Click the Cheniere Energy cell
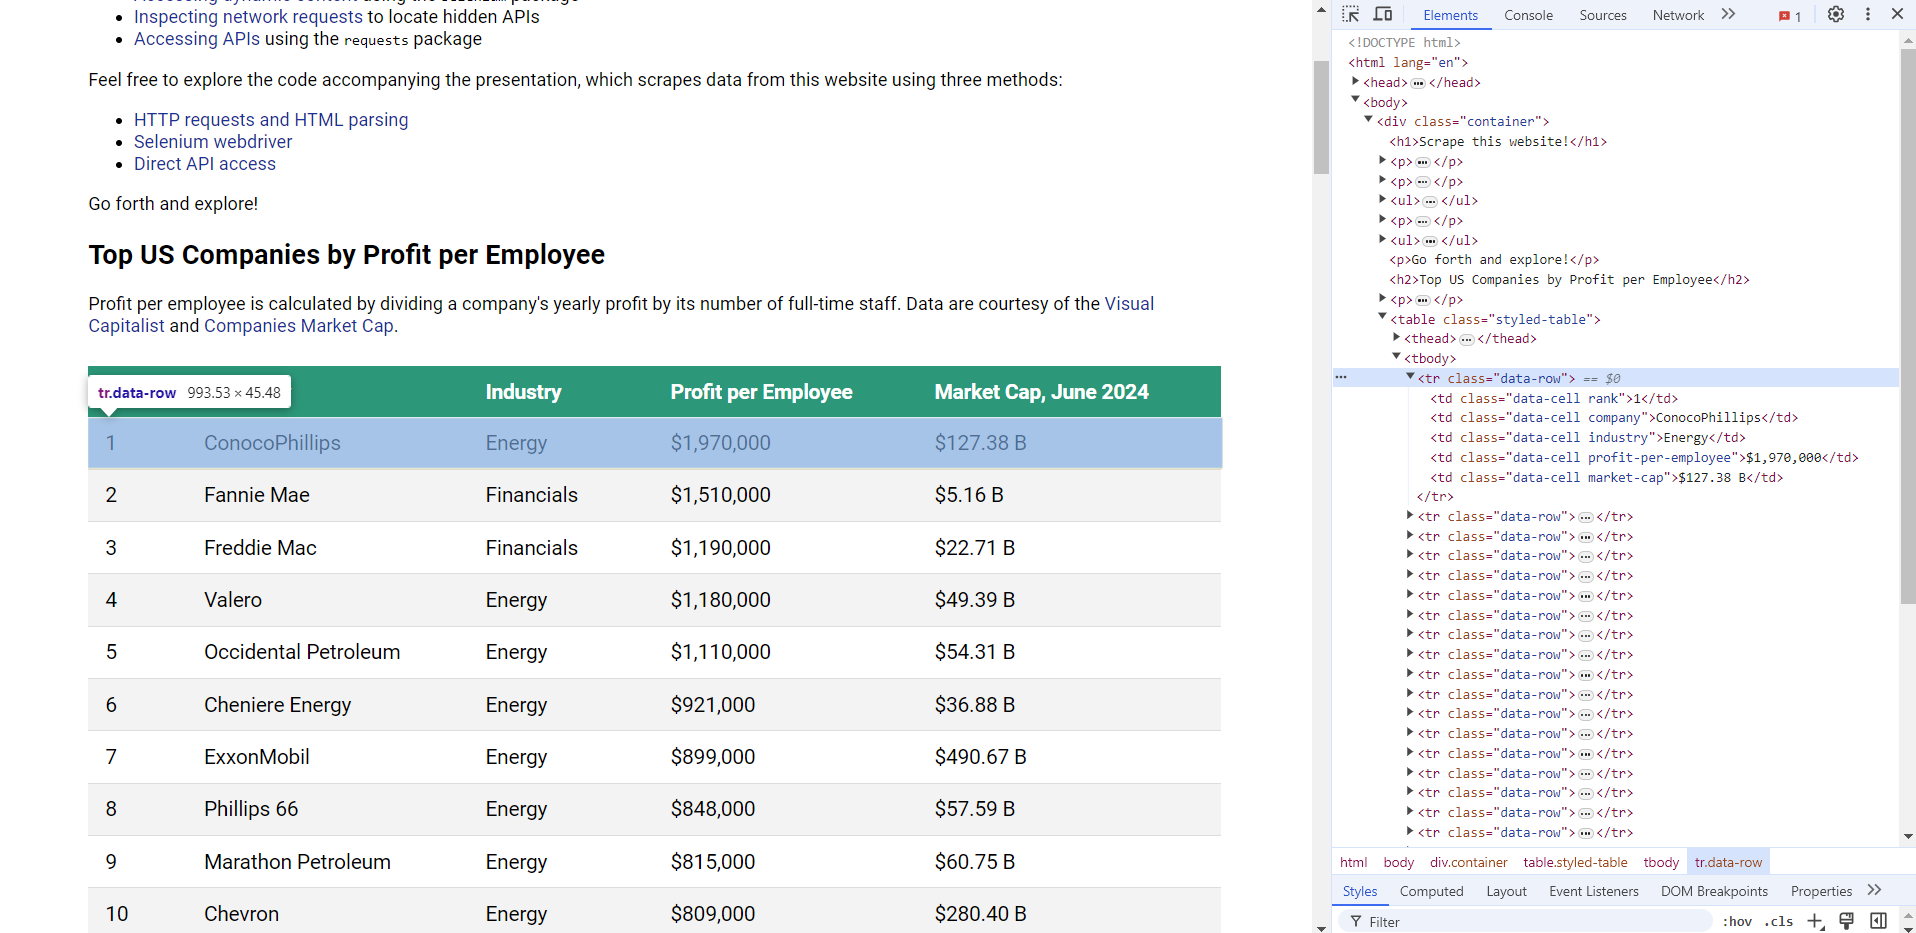The image size is (1916, 933). point(278,705)
